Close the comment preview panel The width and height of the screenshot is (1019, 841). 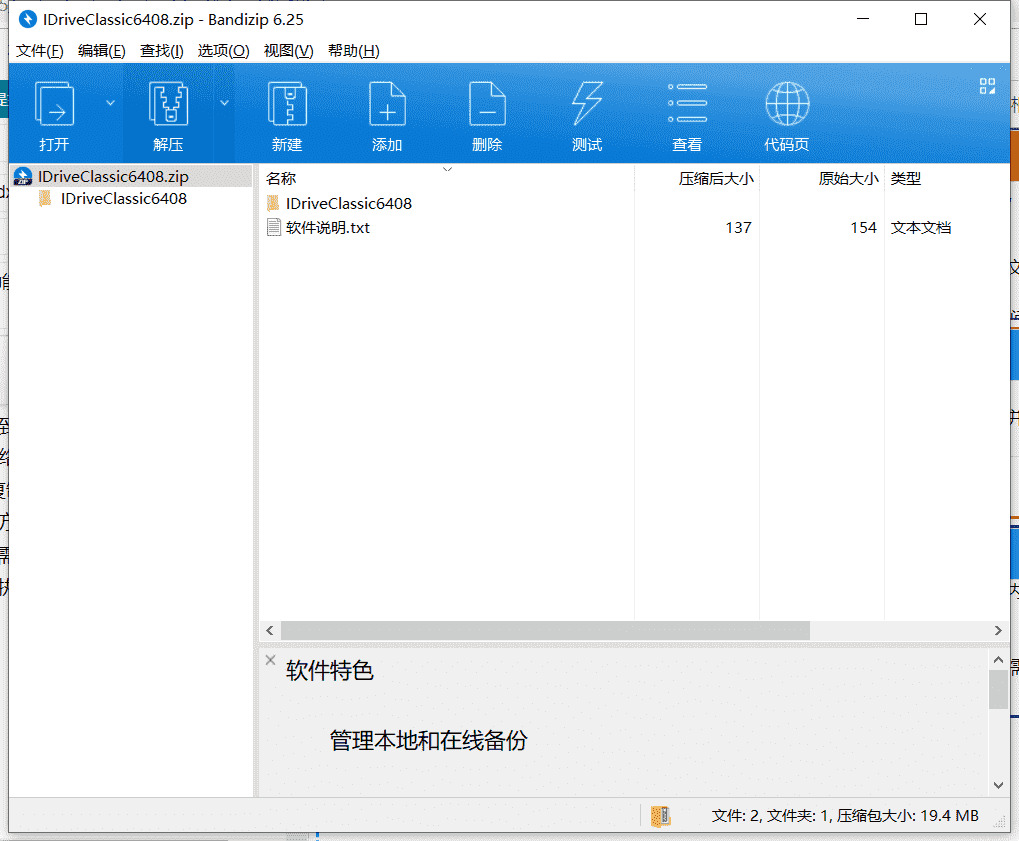[x=270, y=660]
